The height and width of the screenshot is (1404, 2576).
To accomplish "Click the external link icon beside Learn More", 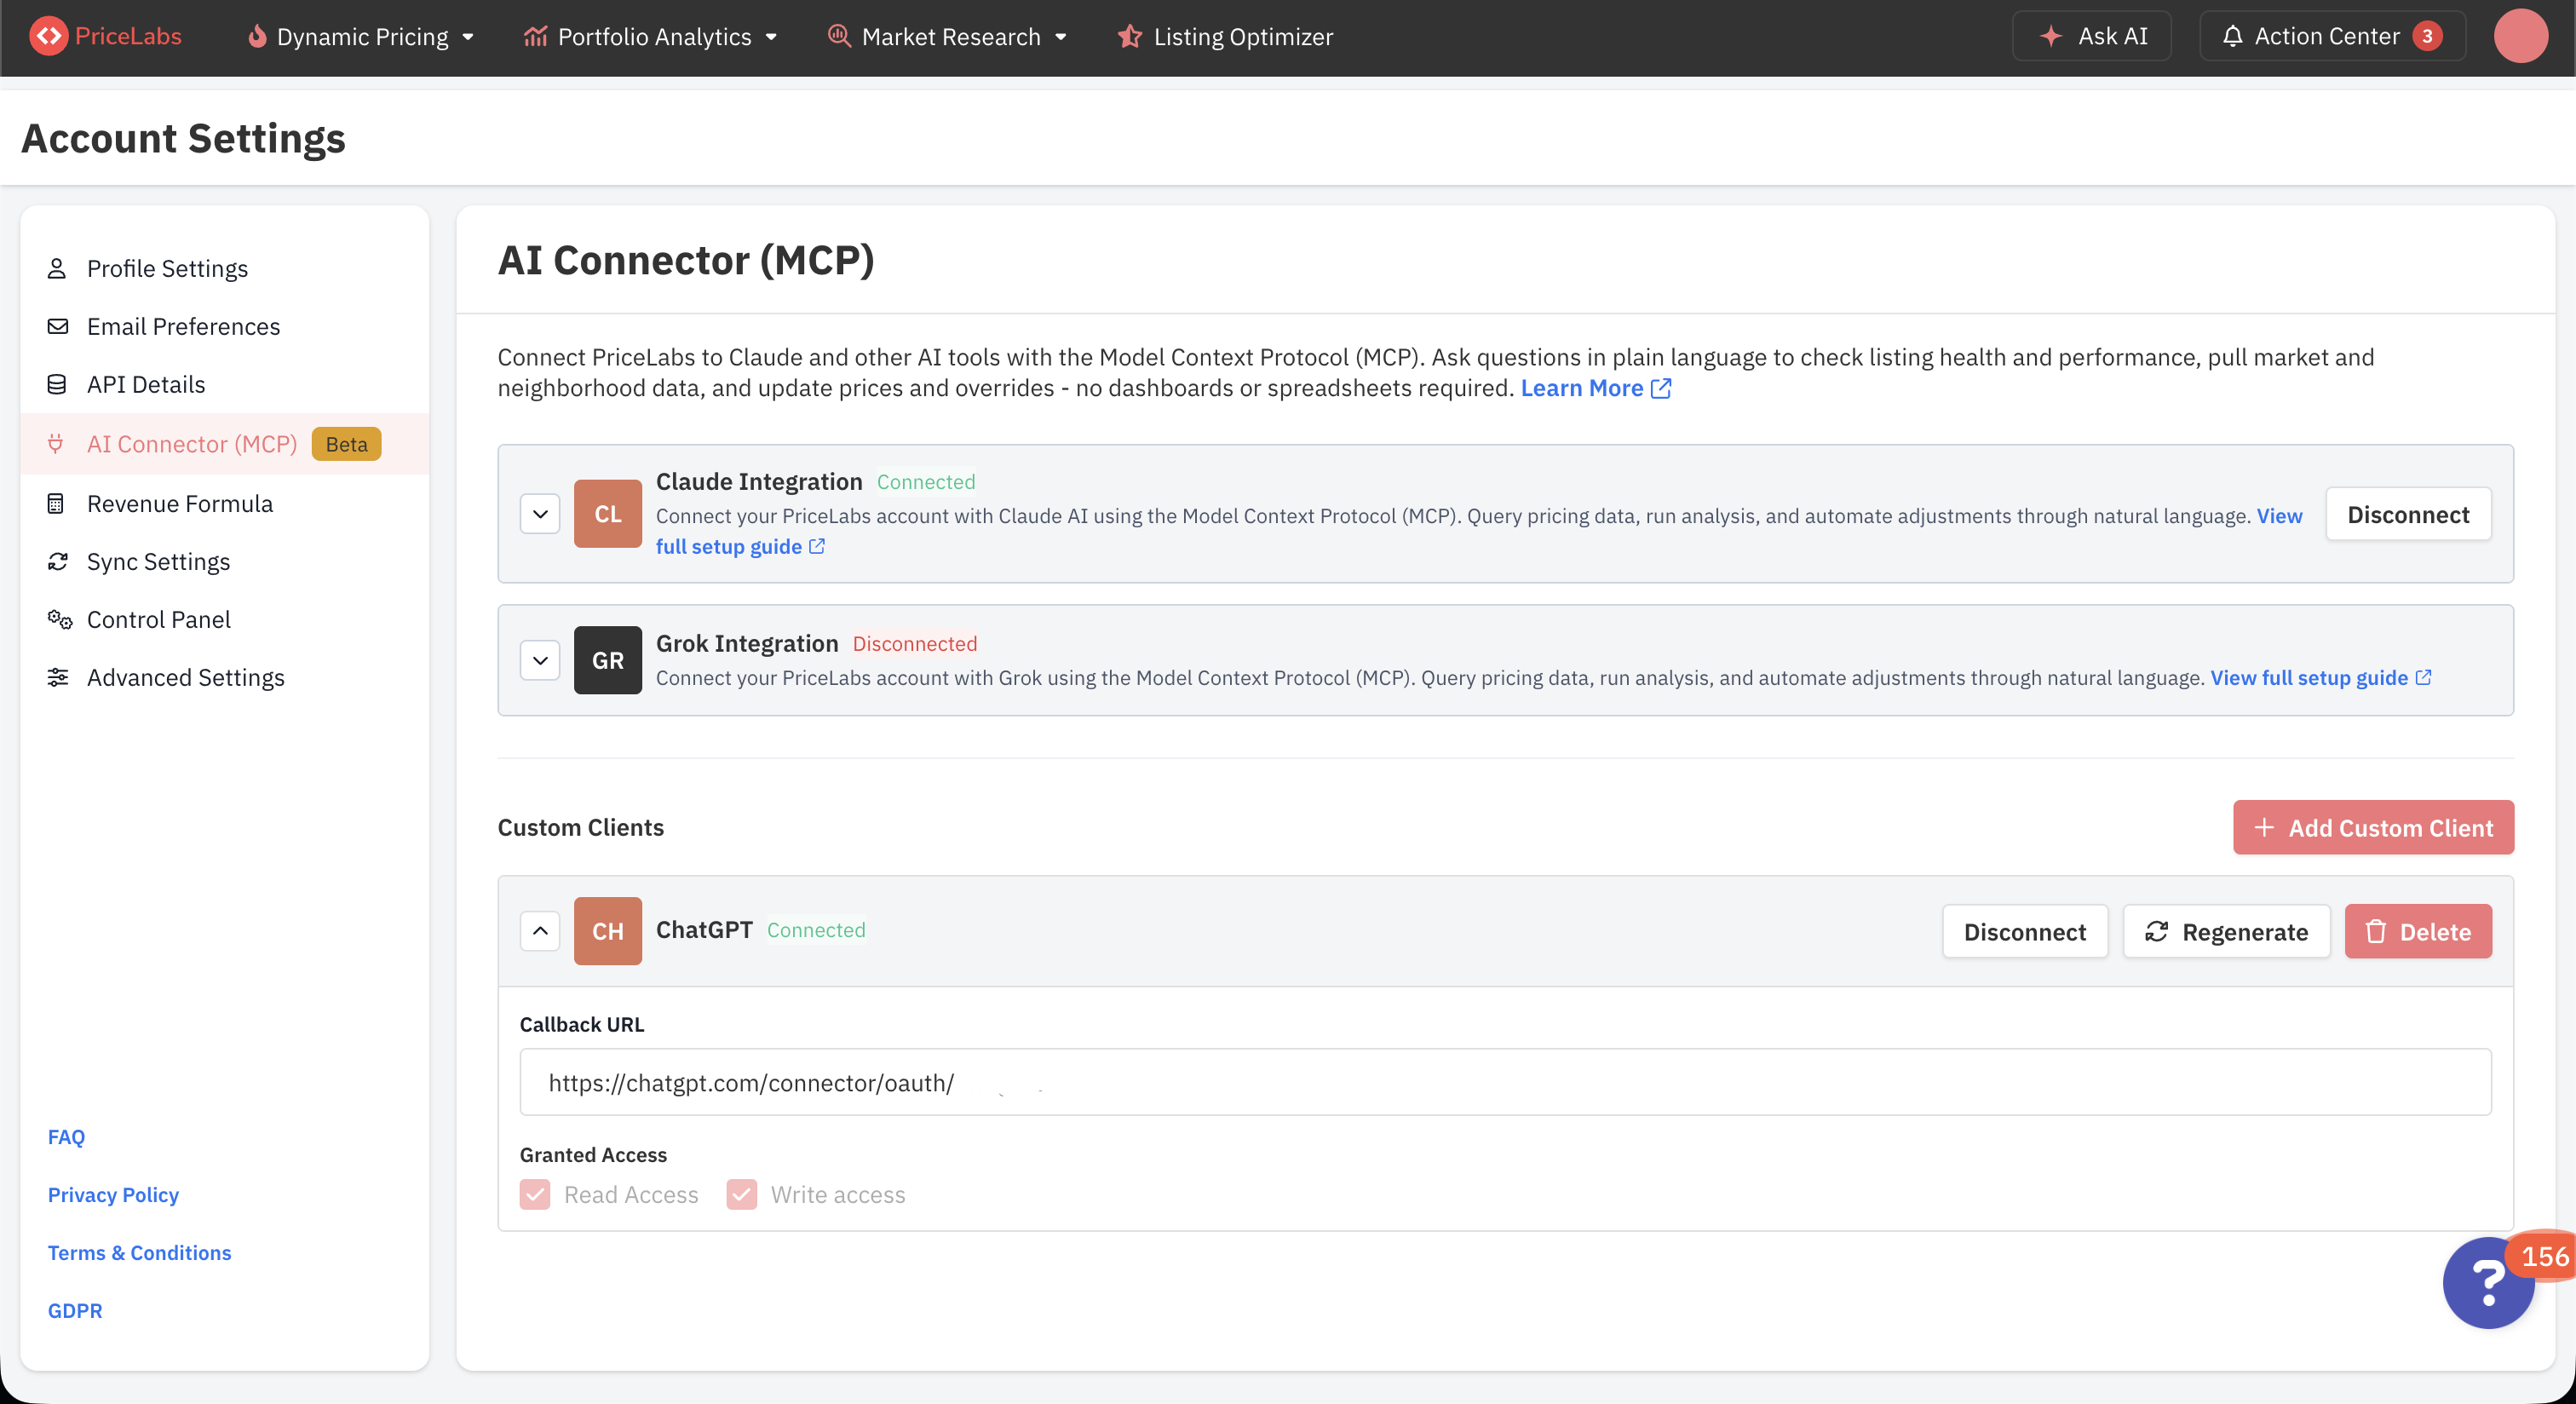I will point(1661,388).
